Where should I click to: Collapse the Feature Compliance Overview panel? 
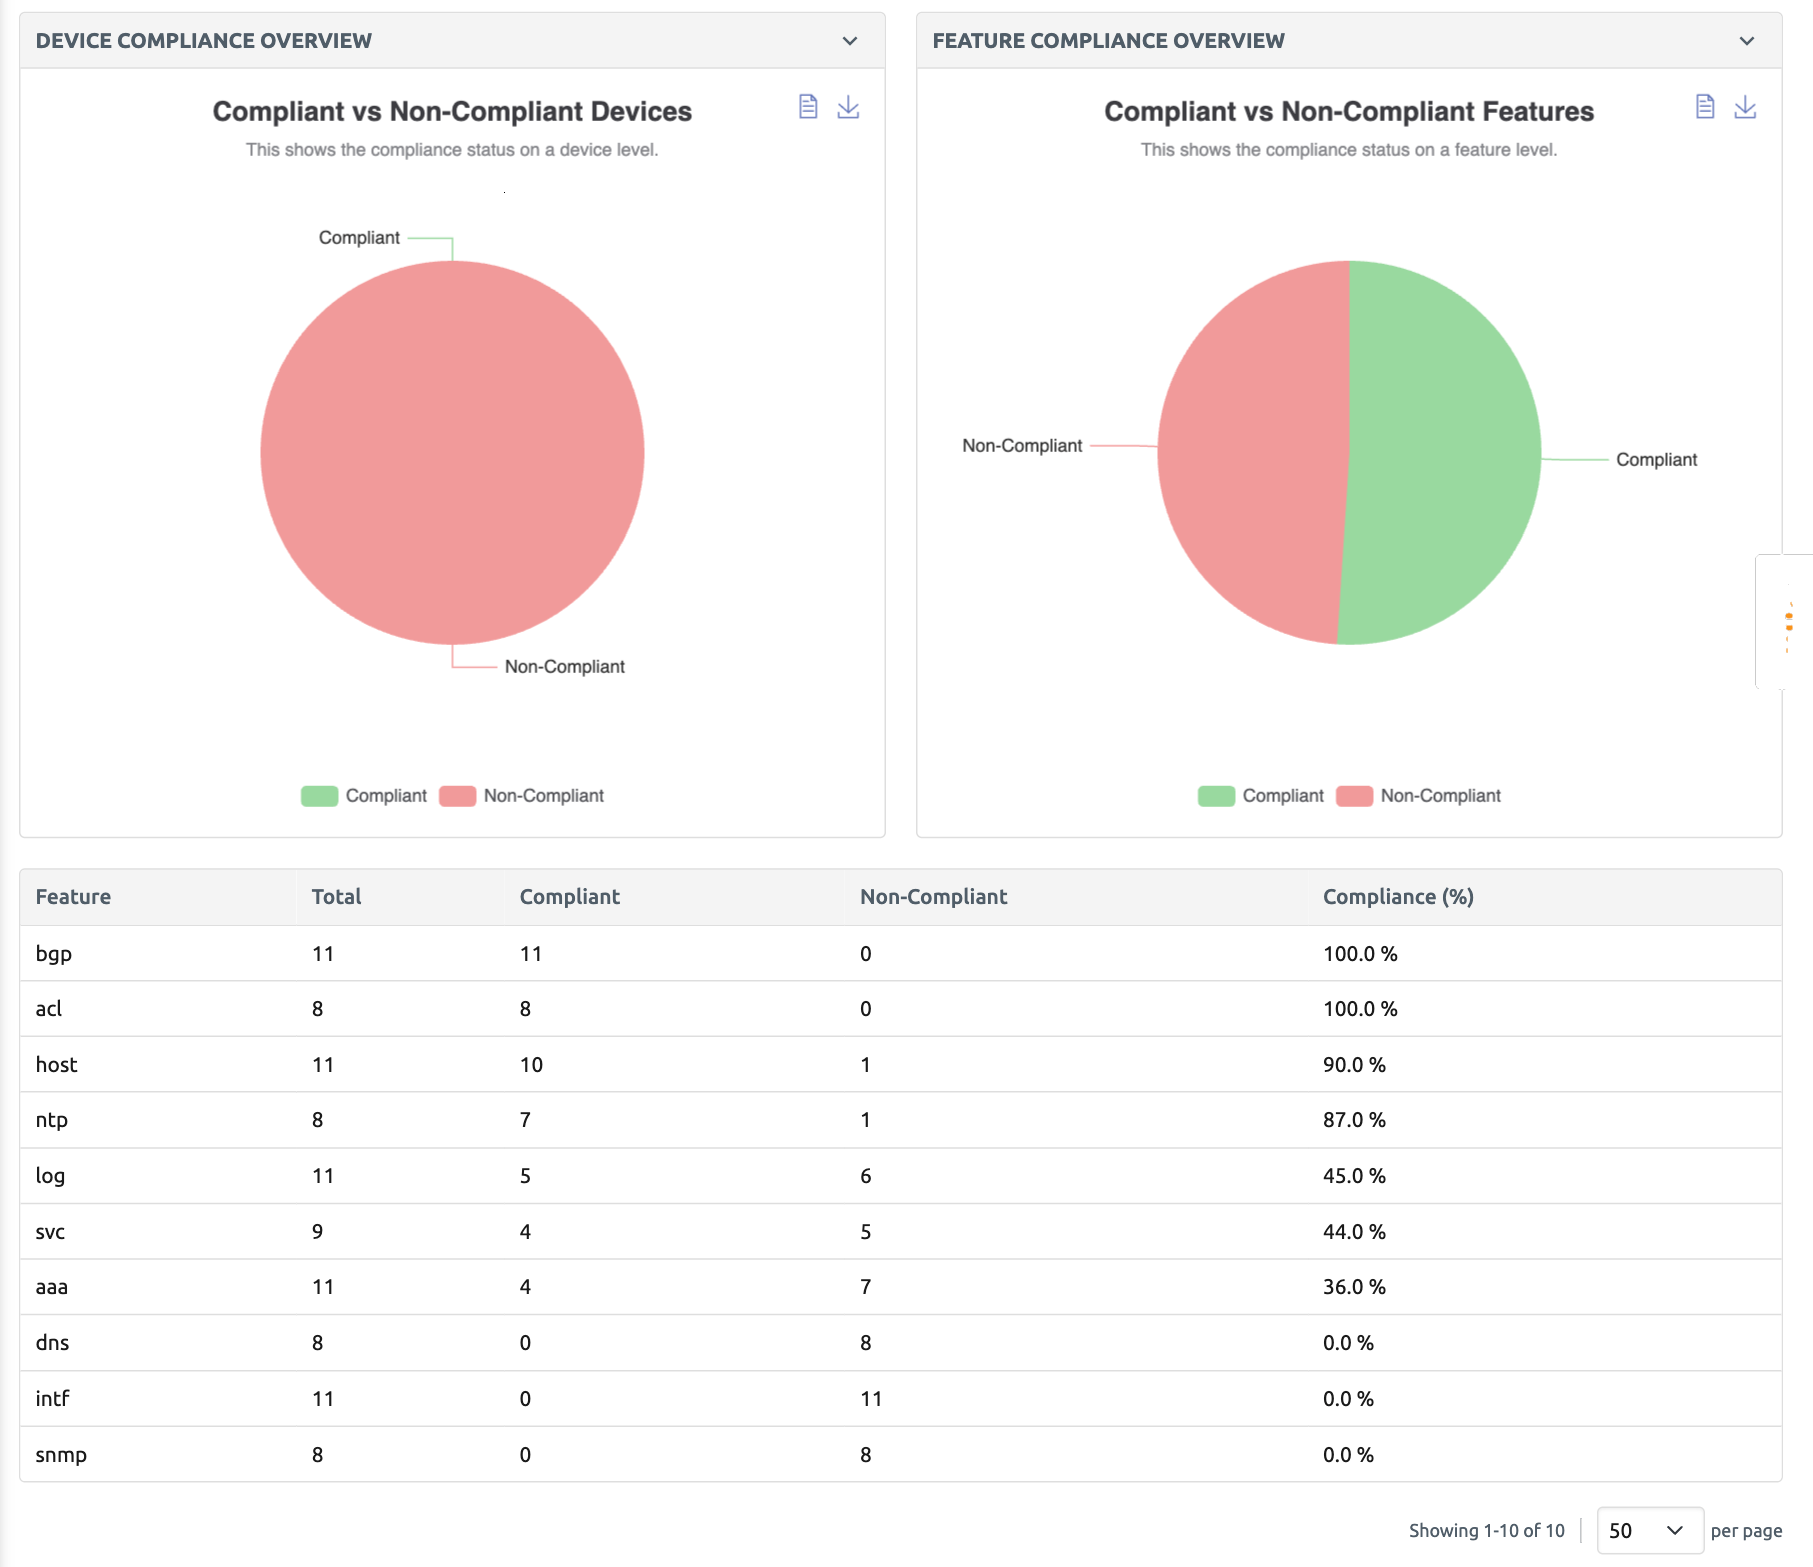point(1746,41)
